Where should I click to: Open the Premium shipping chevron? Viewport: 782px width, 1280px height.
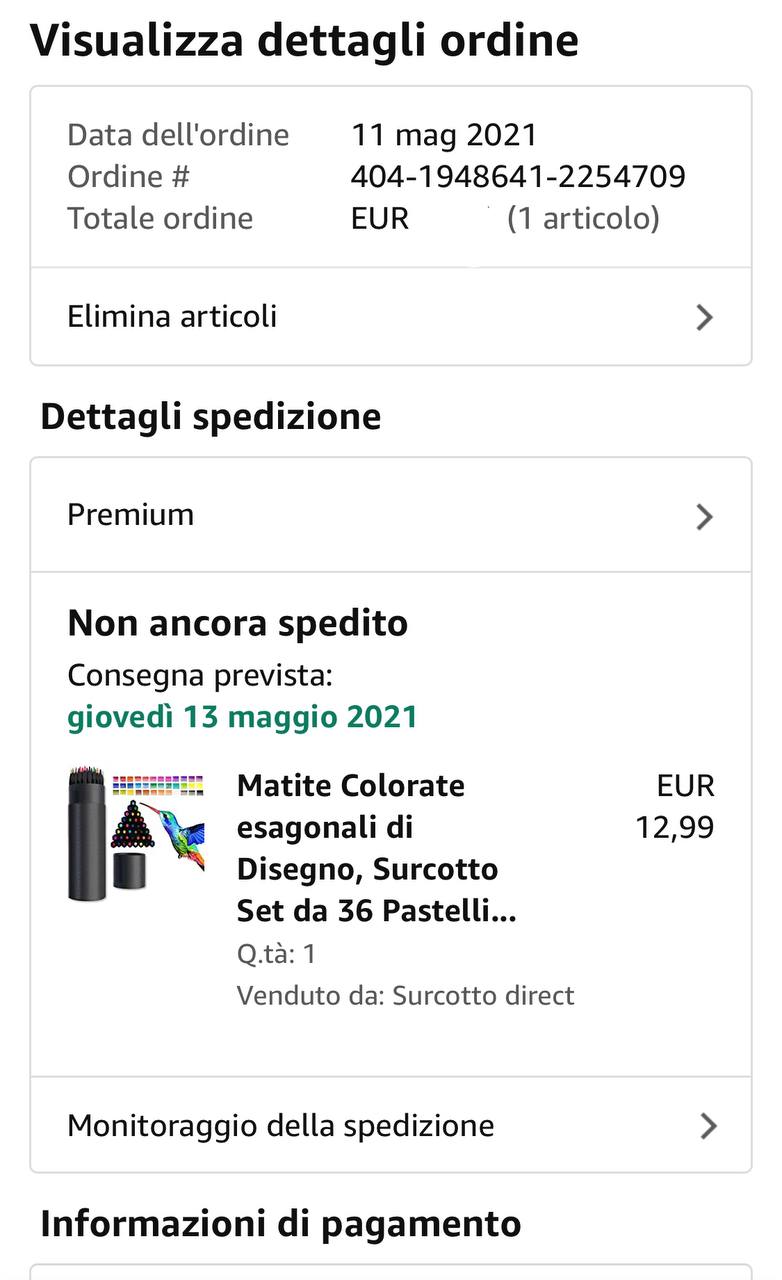coord(705,516)
